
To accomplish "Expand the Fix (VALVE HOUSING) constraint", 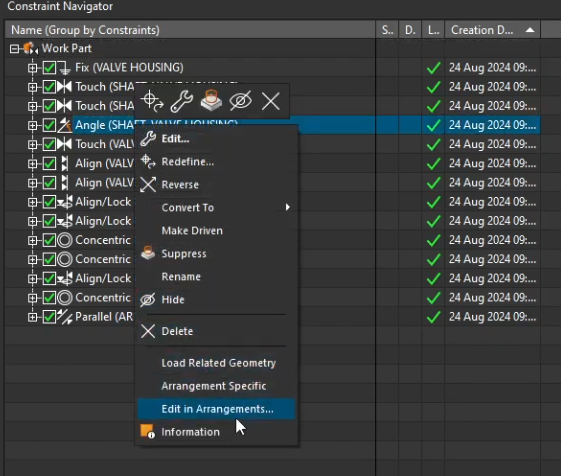I will click(x=33, y=68).
